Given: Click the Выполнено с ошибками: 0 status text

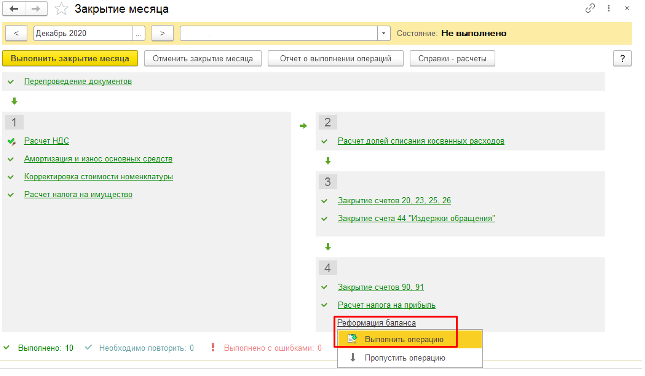Looking at the screenshot, I should pyautogui.click(x=273, y=348).
